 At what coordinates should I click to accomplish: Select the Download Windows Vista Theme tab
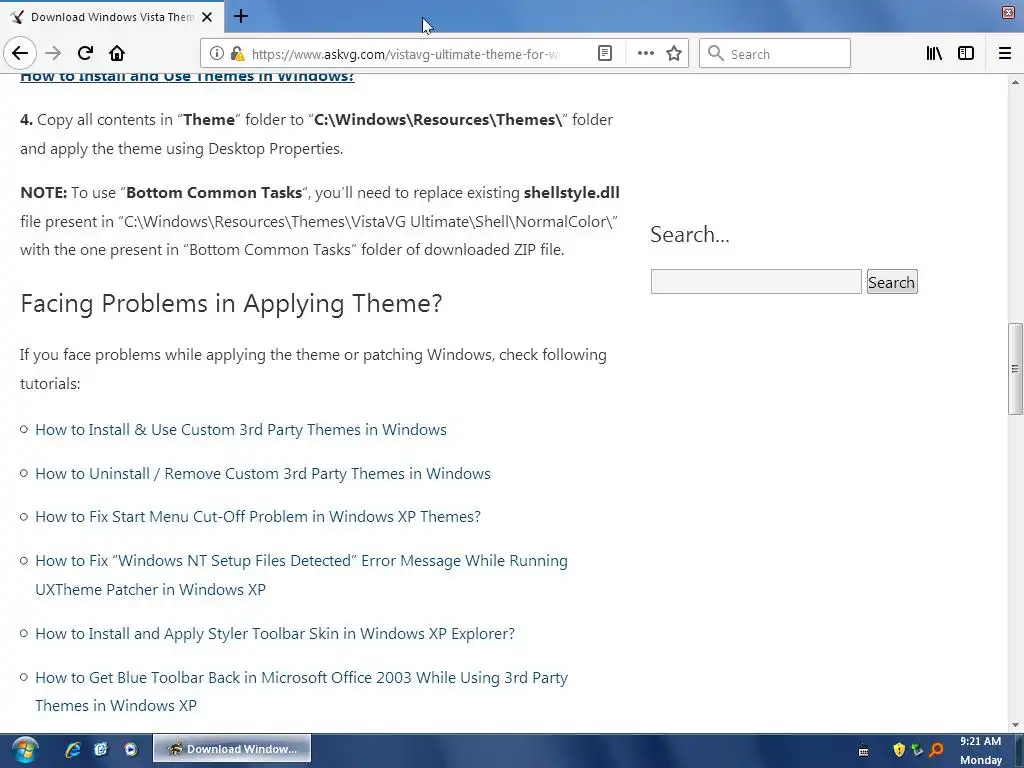coord(111,17)
